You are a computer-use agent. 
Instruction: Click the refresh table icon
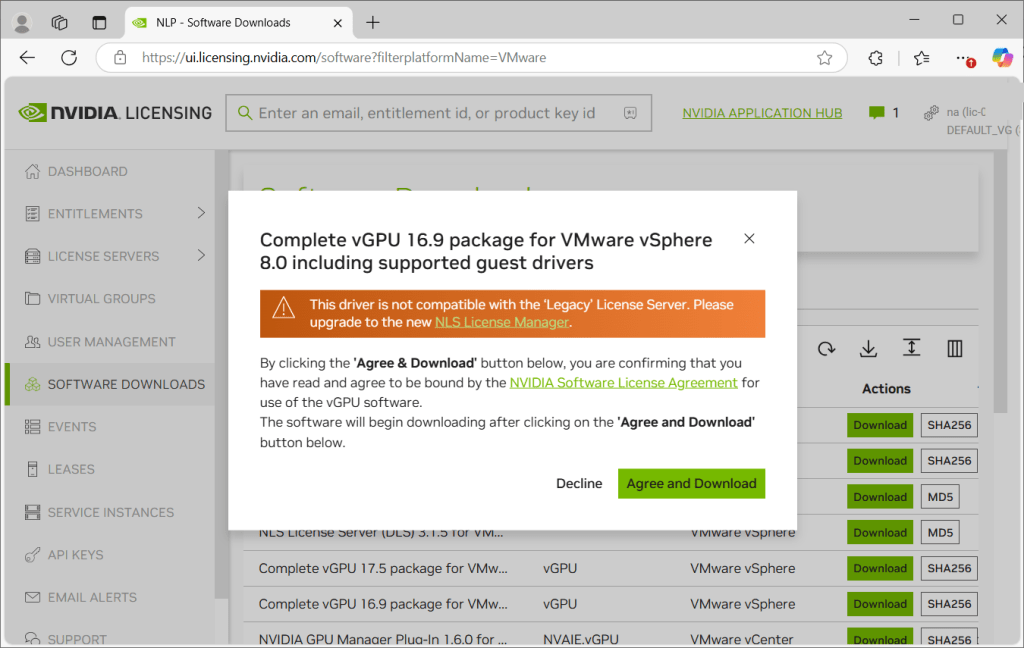(x=826, y=348)
